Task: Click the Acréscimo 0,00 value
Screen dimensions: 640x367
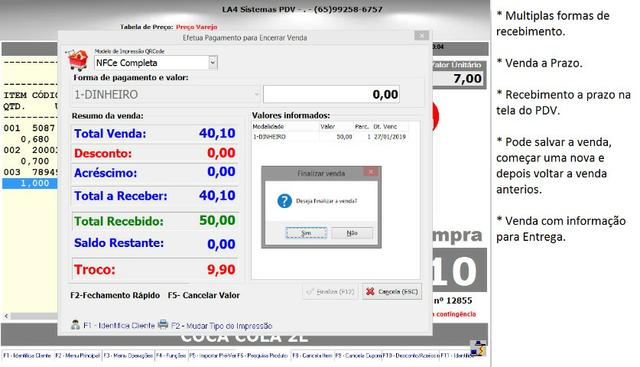Action: (221, 172)
